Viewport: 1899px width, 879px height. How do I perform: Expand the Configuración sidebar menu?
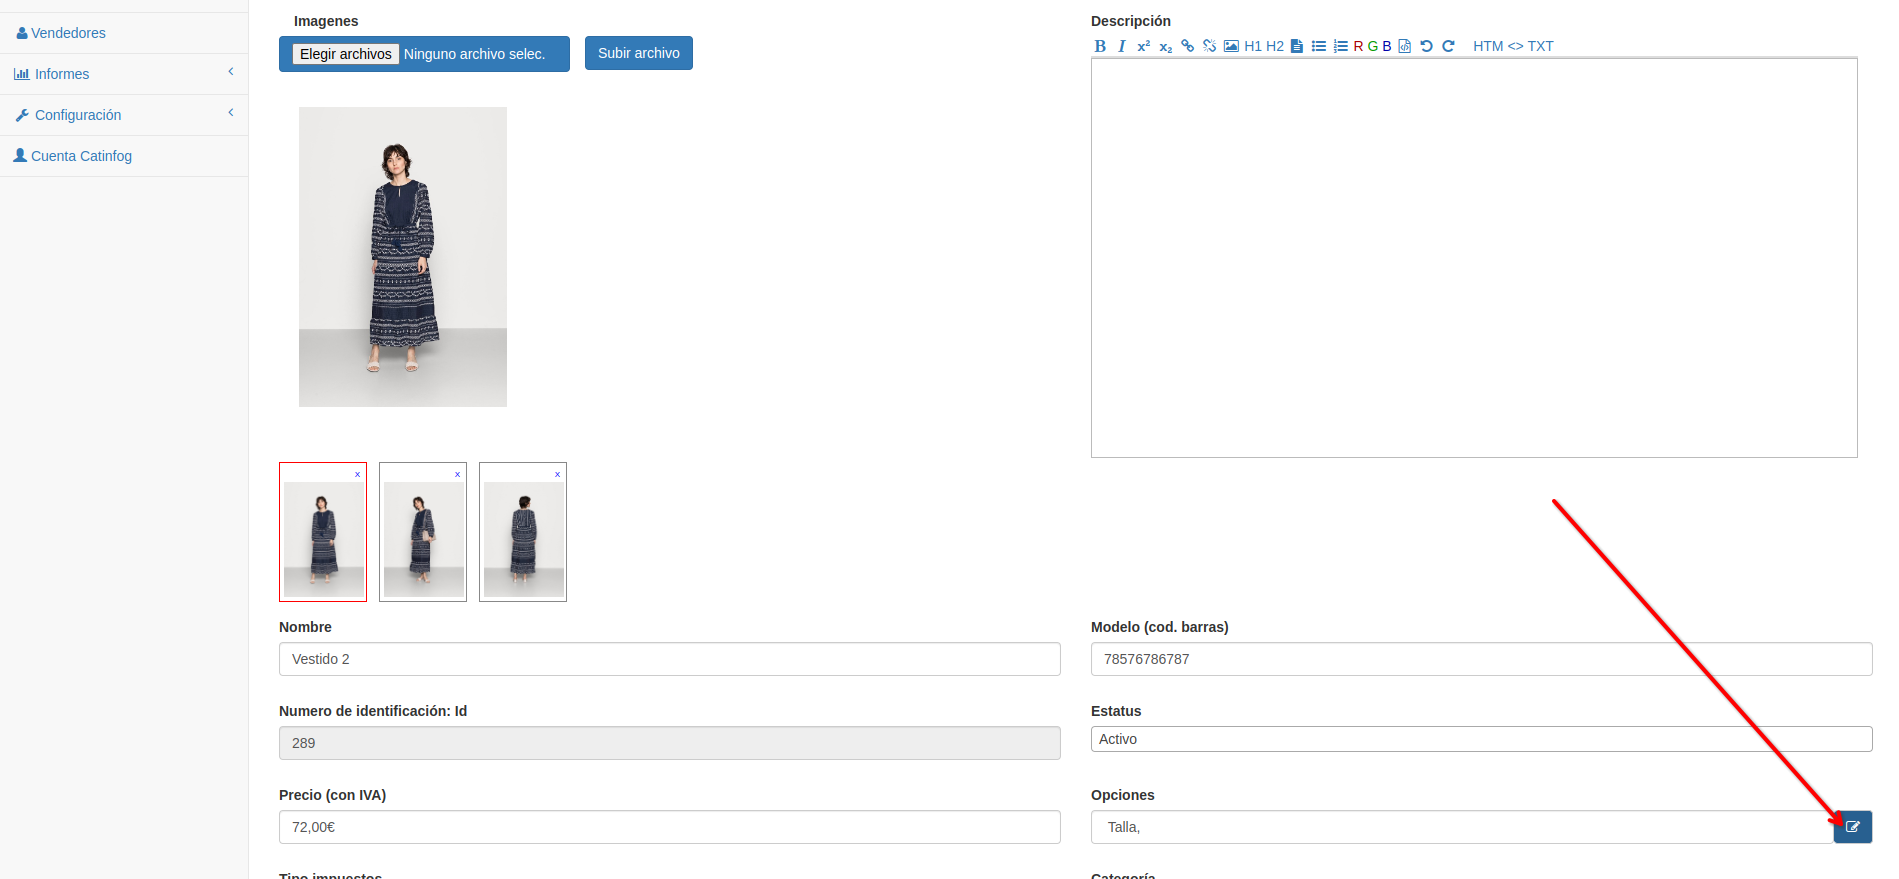point(124,115)
